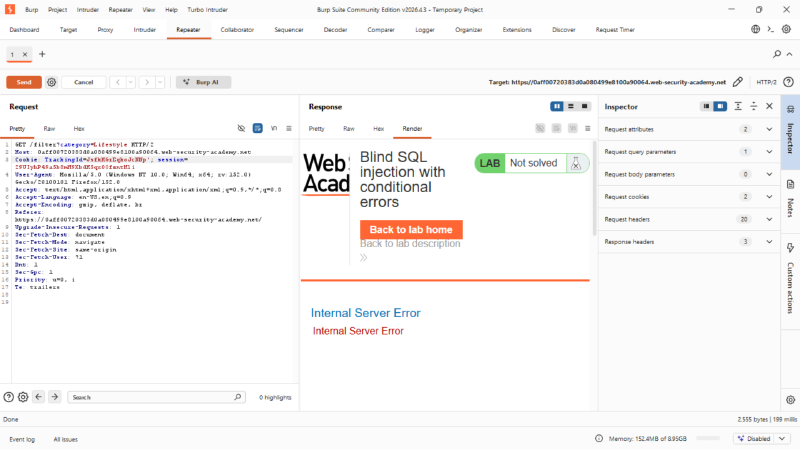The image size is (800, 450).
Task: Follow Back to lab description link
Action: [x=410, y=243]
